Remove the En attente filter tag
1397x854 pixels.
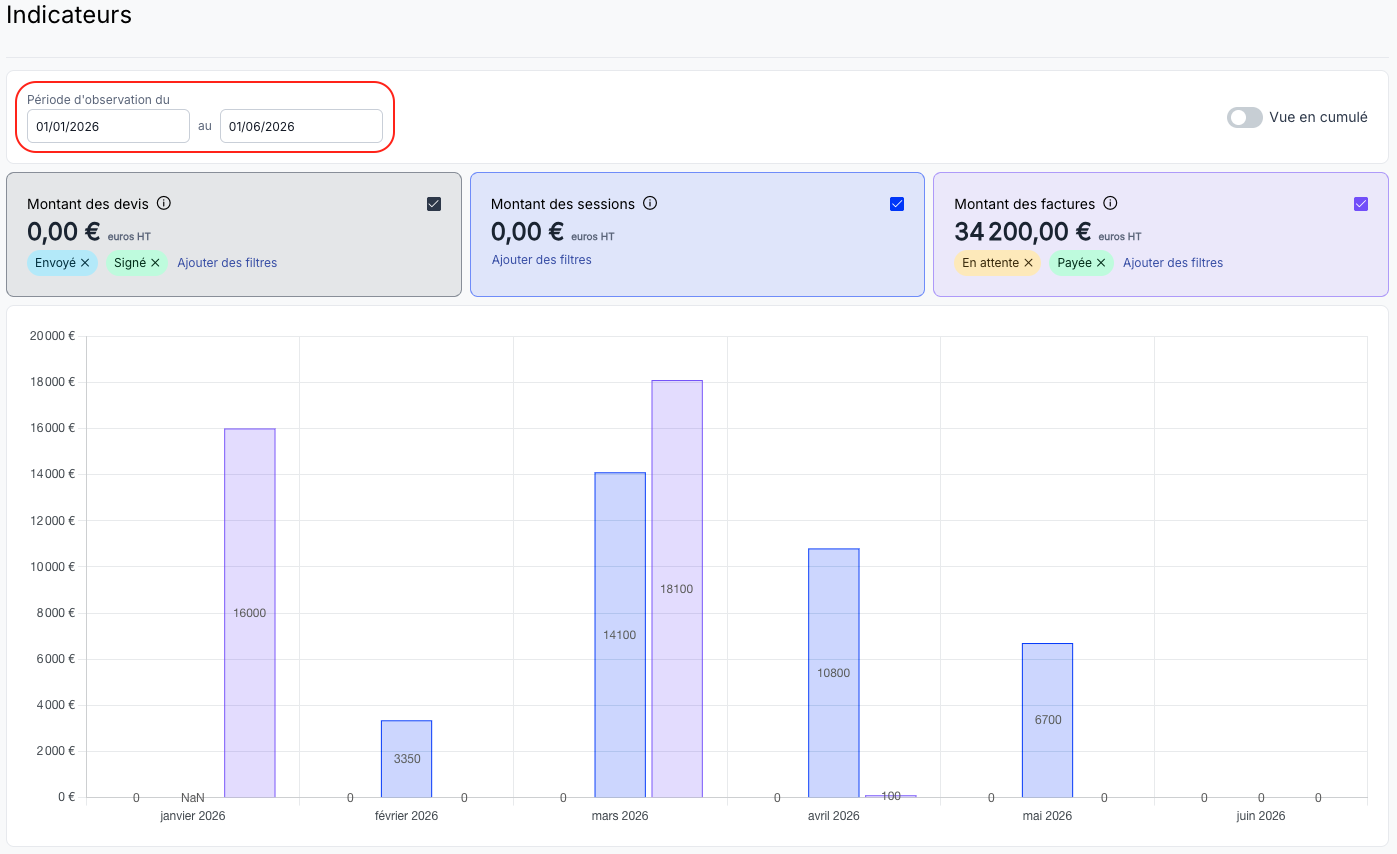click(1028, 263)
